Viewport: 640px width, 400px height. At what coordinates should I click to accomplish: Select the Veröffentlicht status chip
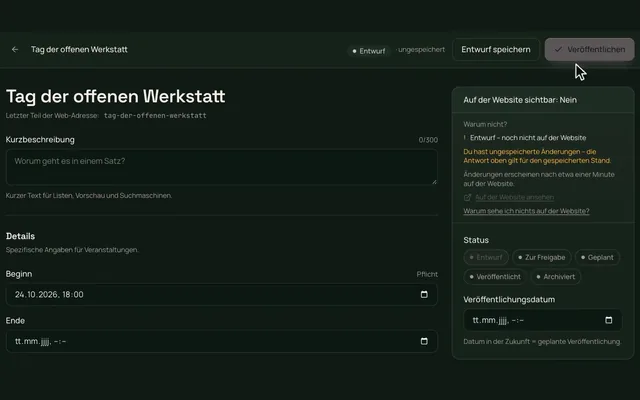tap(495, 277)
